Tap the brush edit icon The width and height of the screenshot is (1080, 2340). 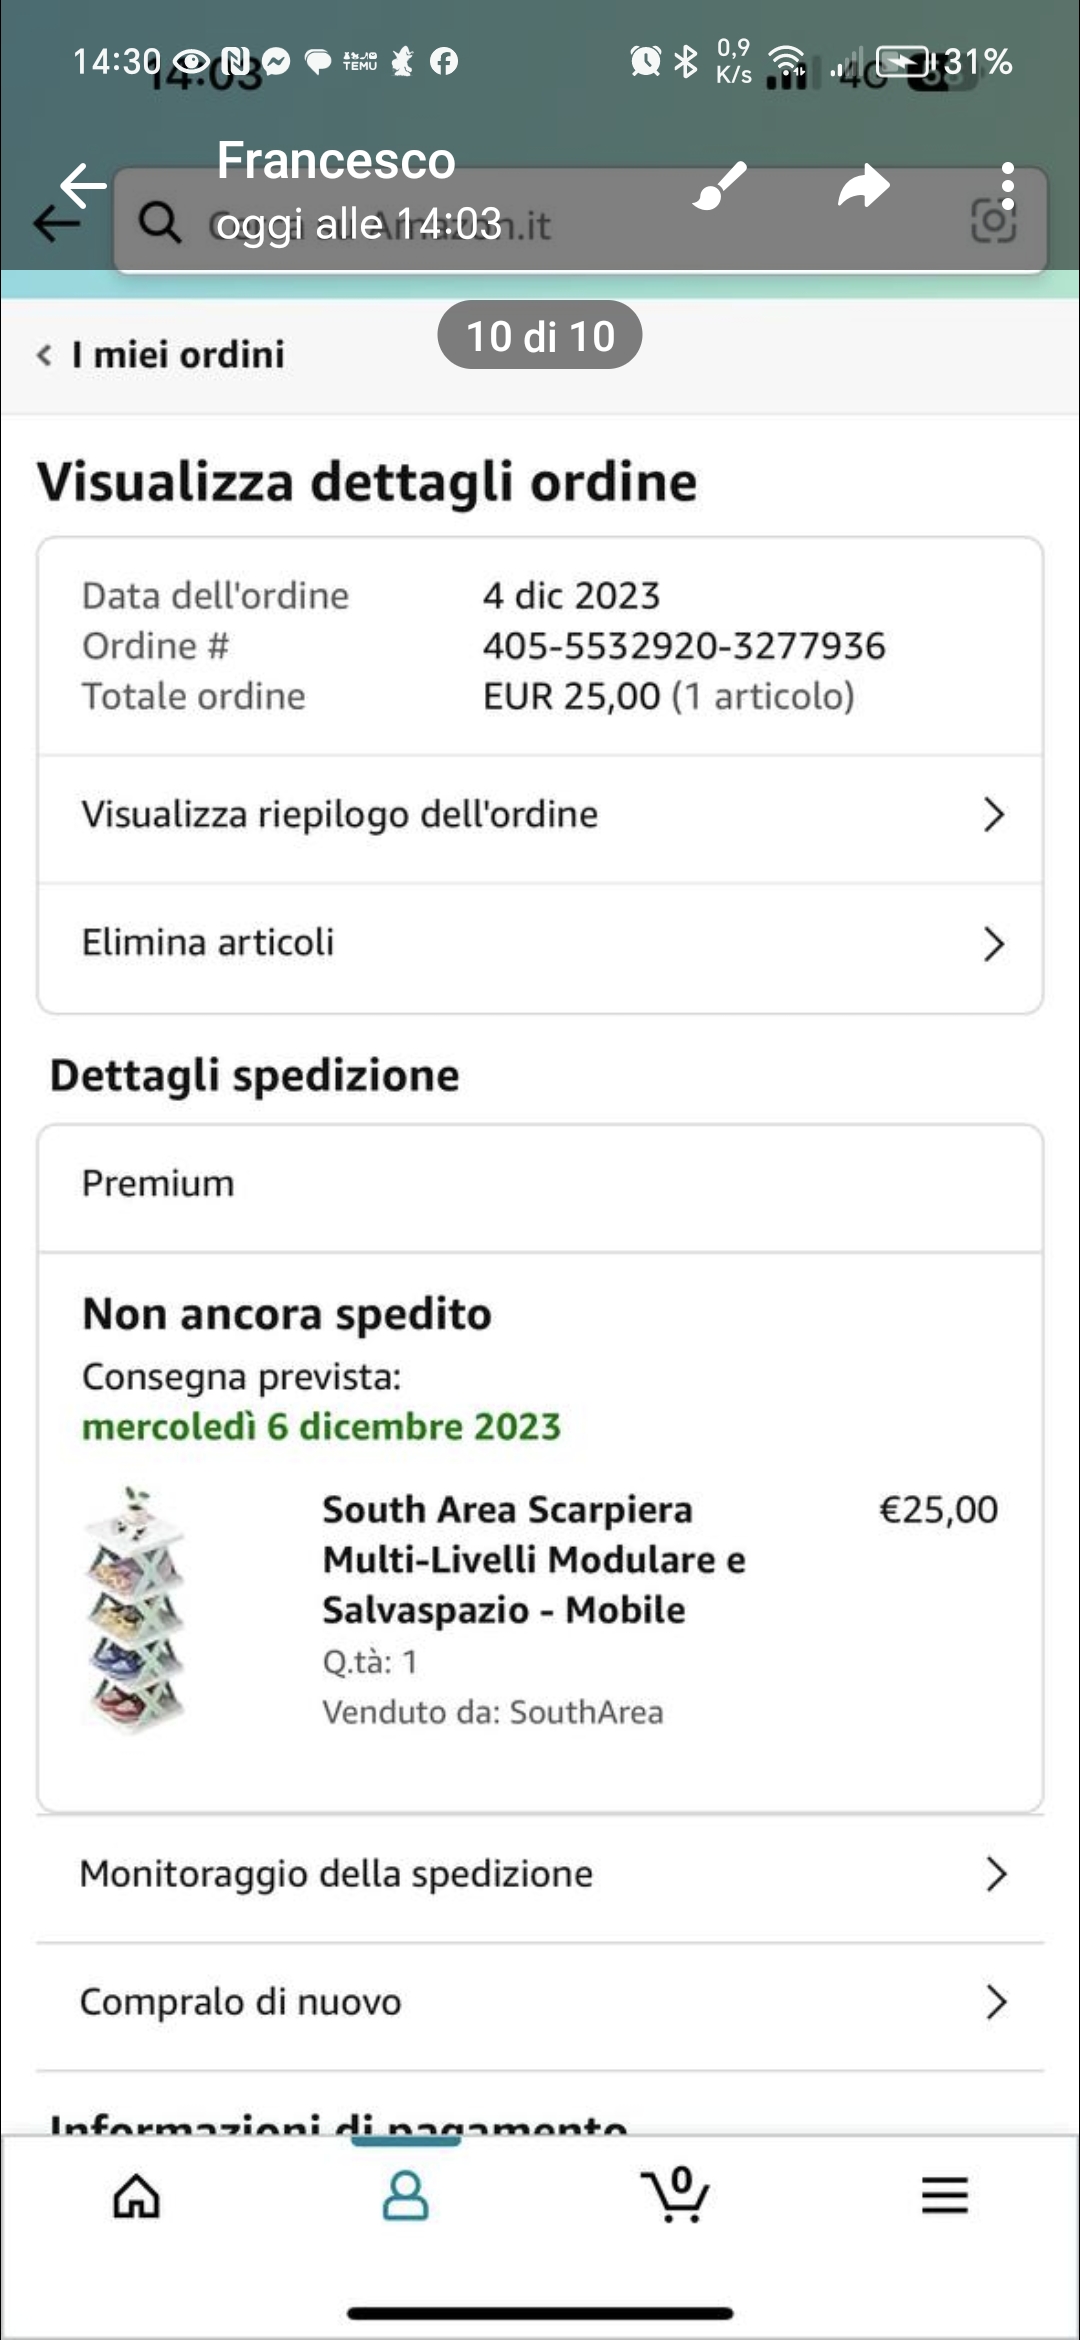[x=720, y=186]
